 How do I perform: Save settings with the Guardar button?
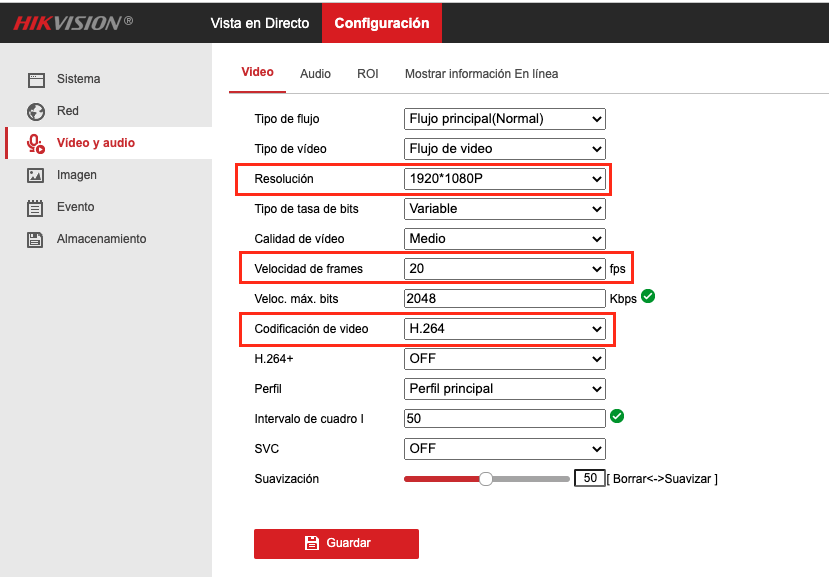click(x=336, y=544)
